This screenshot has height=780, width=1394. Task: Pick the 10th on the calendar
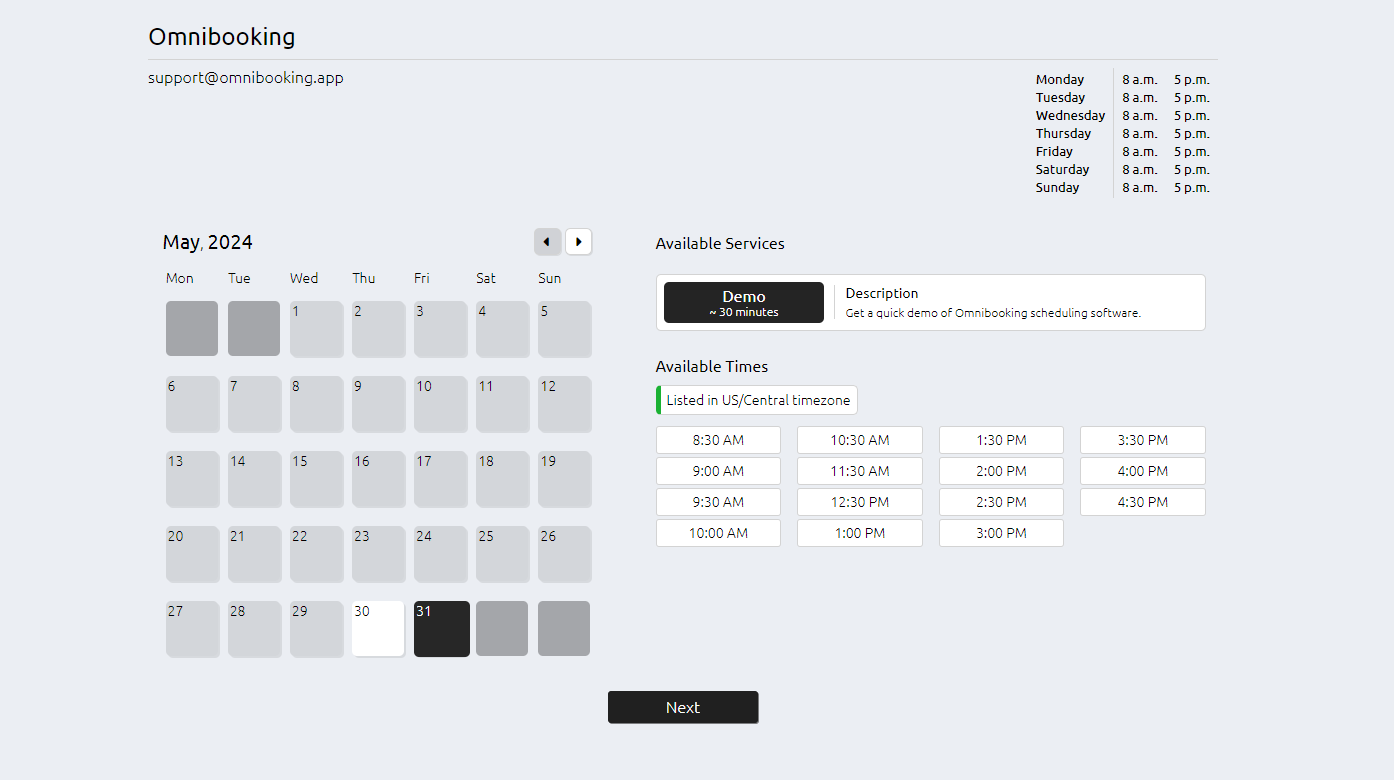440,404
